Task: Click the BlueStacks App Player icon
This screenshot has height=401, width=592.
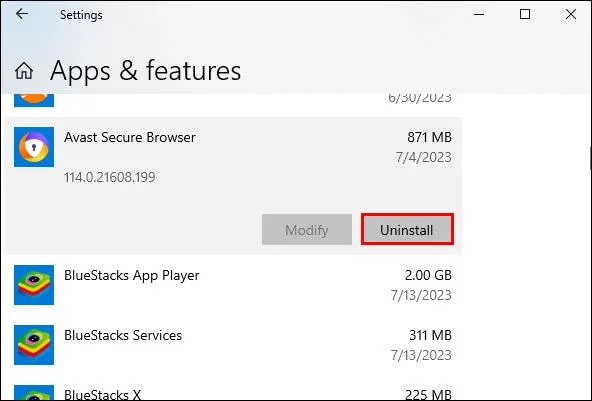Action: pos(34,285)
